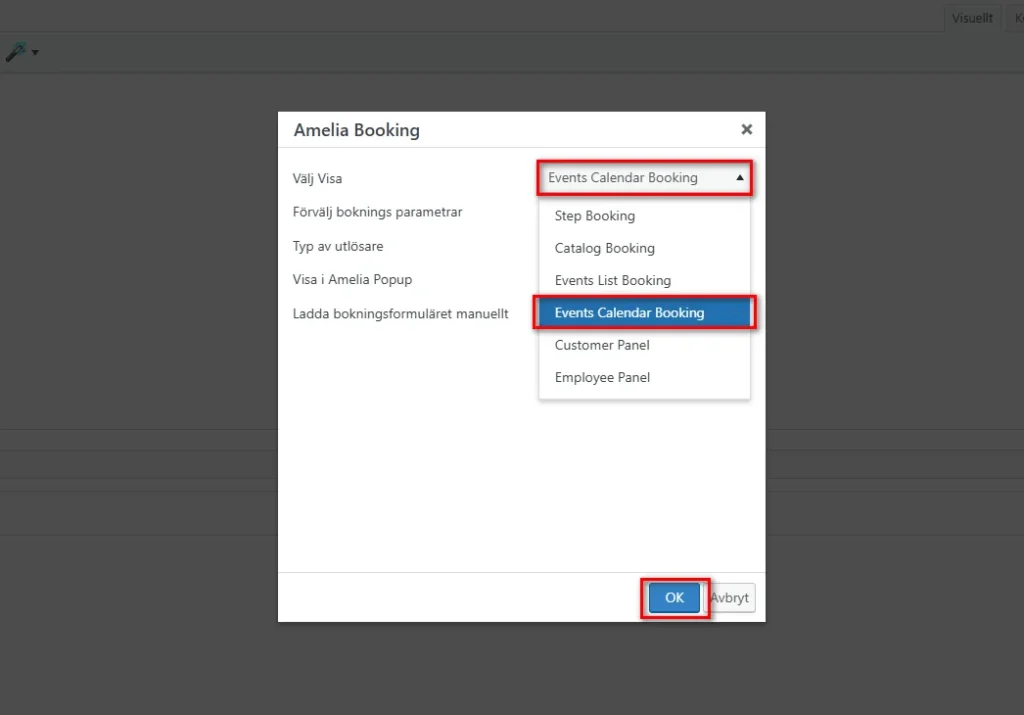1024x715 pixels.
Task: Click the Förvälj boknings parametrar label
Action: coord(377,212)
